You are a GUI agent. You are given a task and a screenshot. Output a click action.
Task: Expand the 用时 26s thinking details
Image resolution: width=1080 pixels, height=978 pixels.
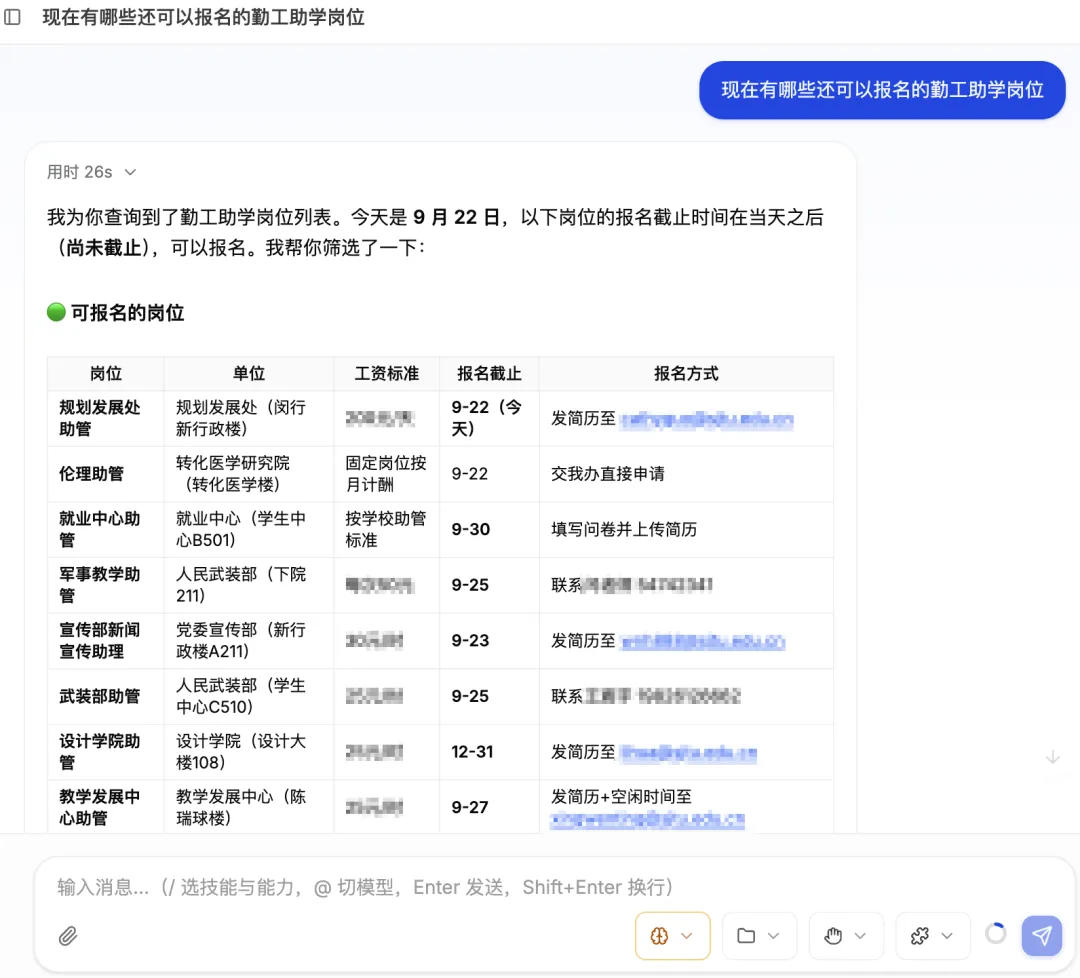click(91, 172)
